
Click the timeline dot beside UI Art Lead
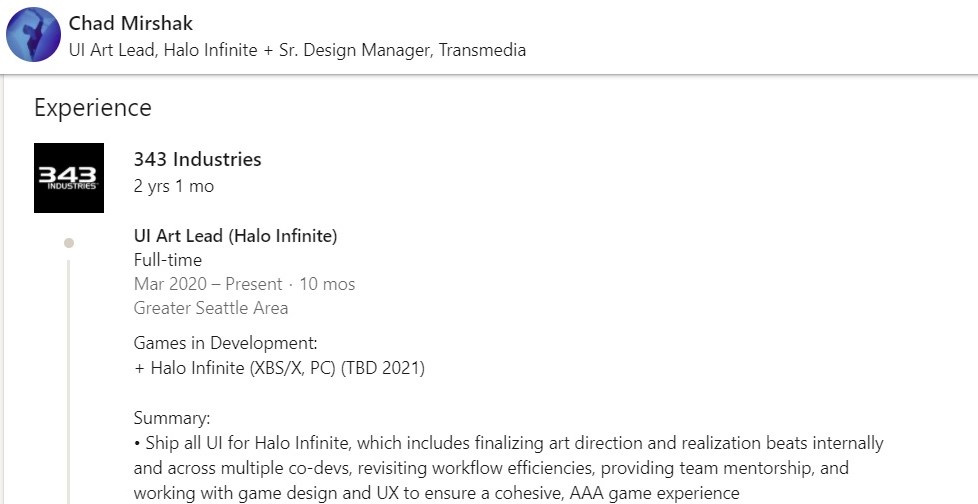point(69,243)
